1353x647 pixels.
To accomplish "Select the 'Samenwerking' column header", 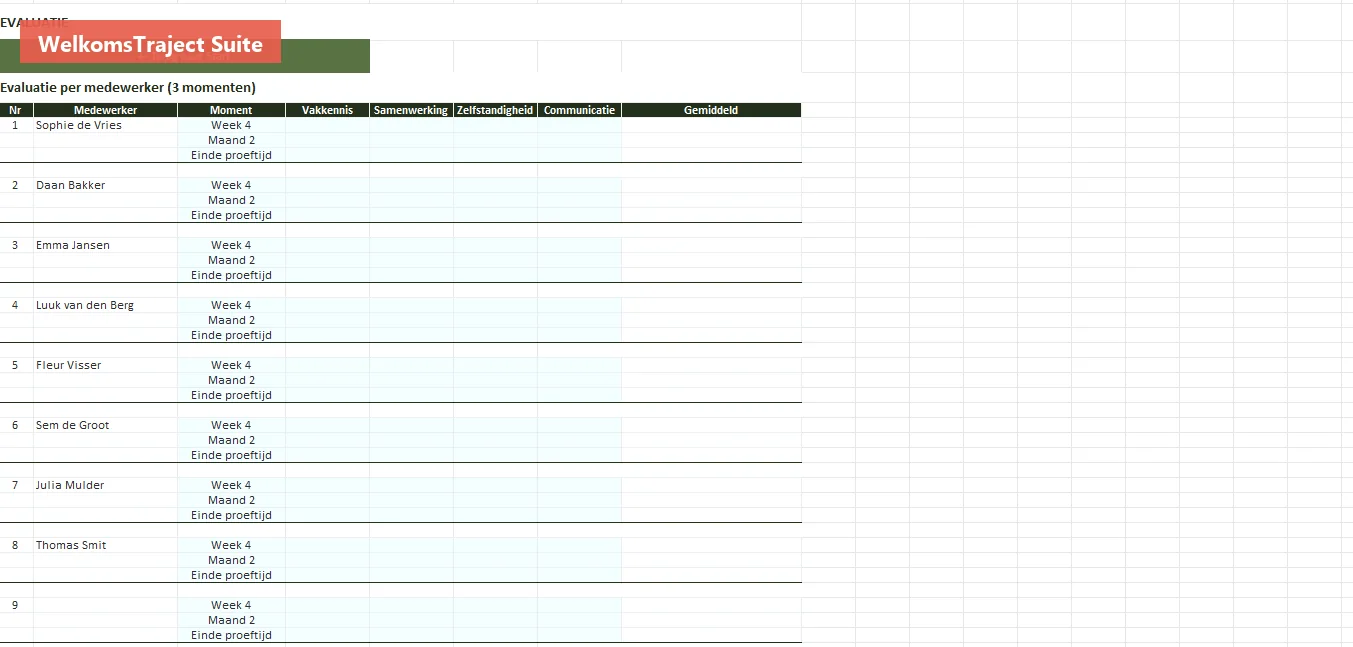I will click(x=411, y=110).
